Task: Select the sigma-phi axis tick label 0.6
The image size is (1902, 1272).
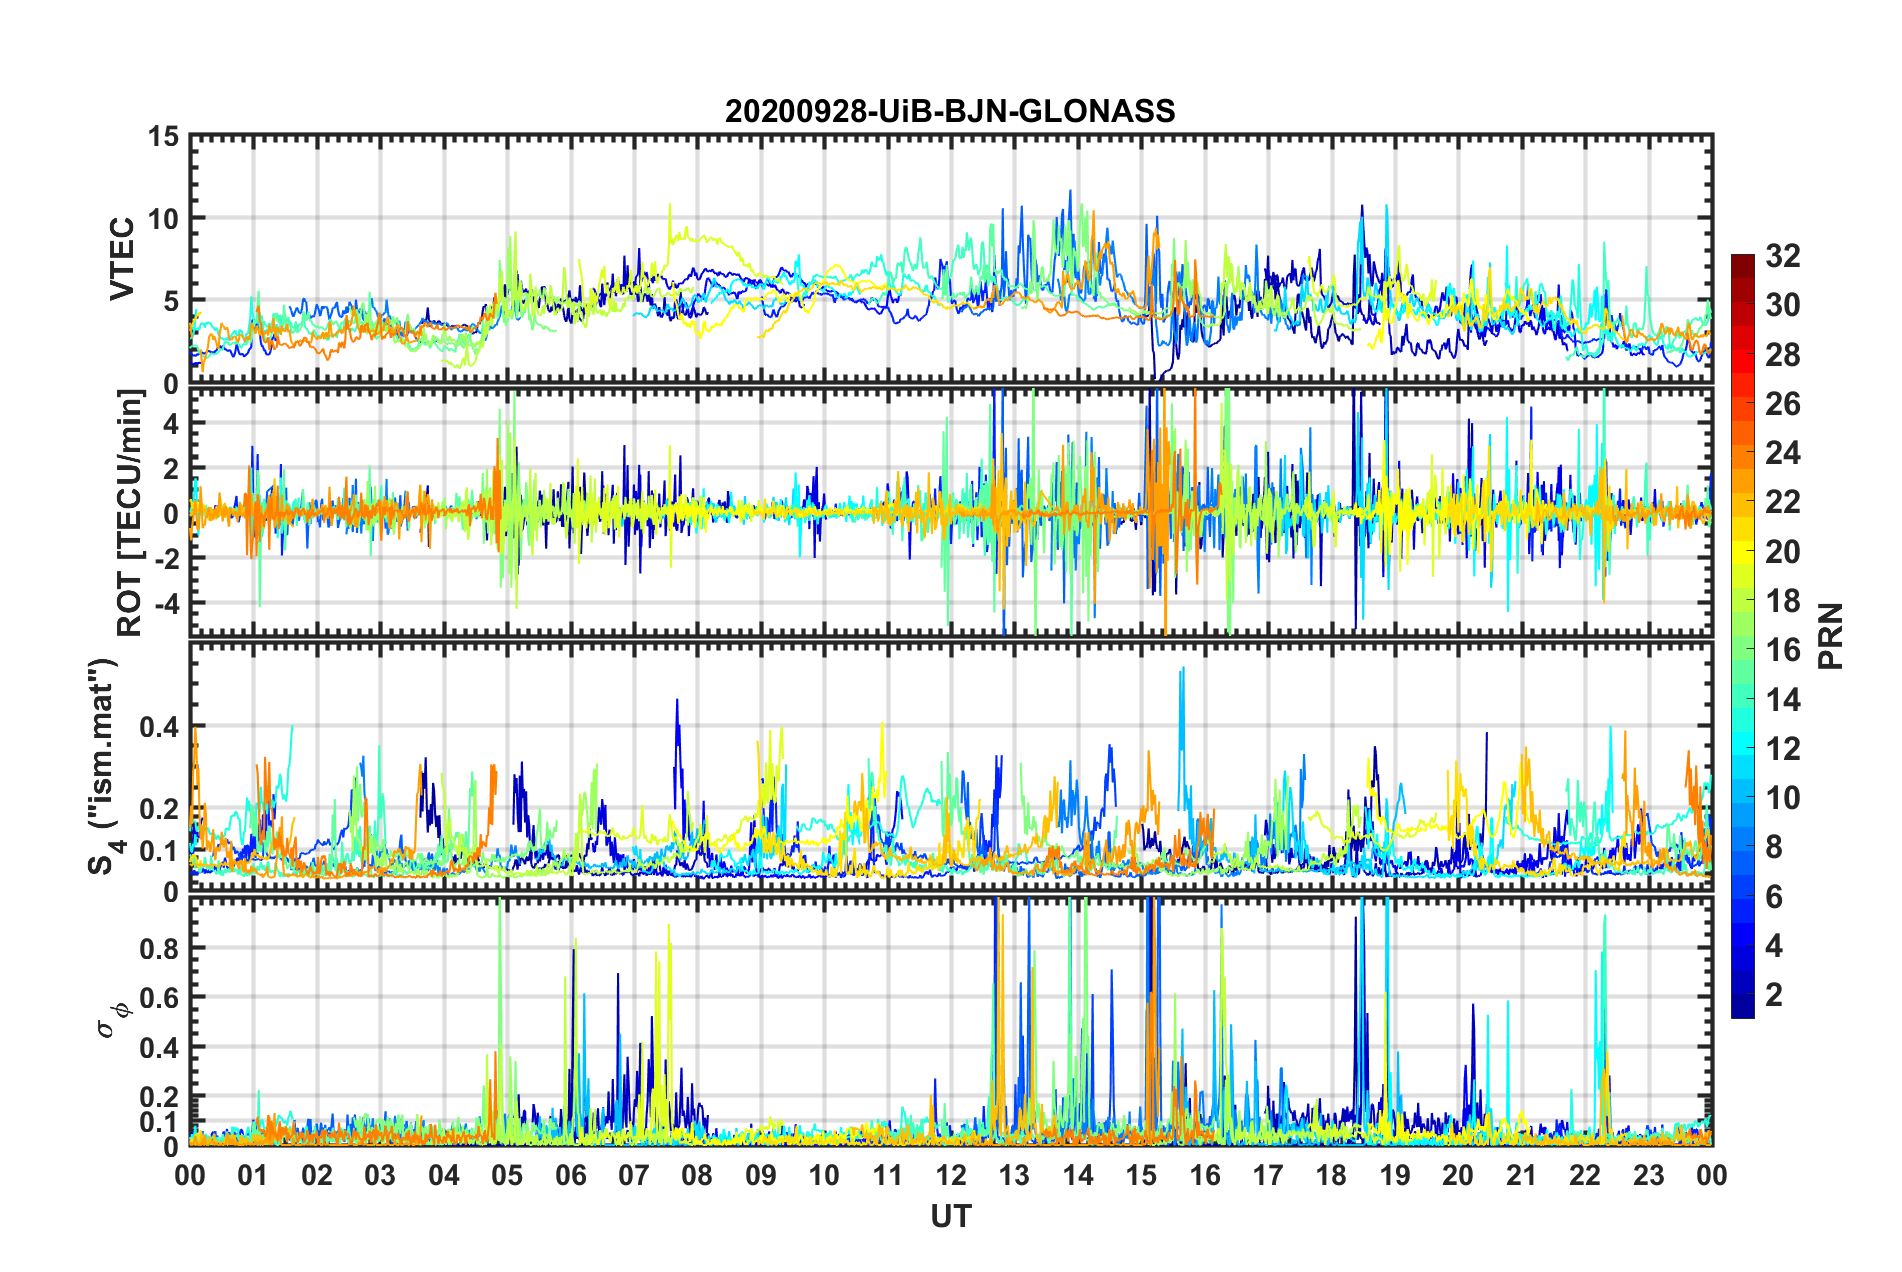Action: click(158, 998)
